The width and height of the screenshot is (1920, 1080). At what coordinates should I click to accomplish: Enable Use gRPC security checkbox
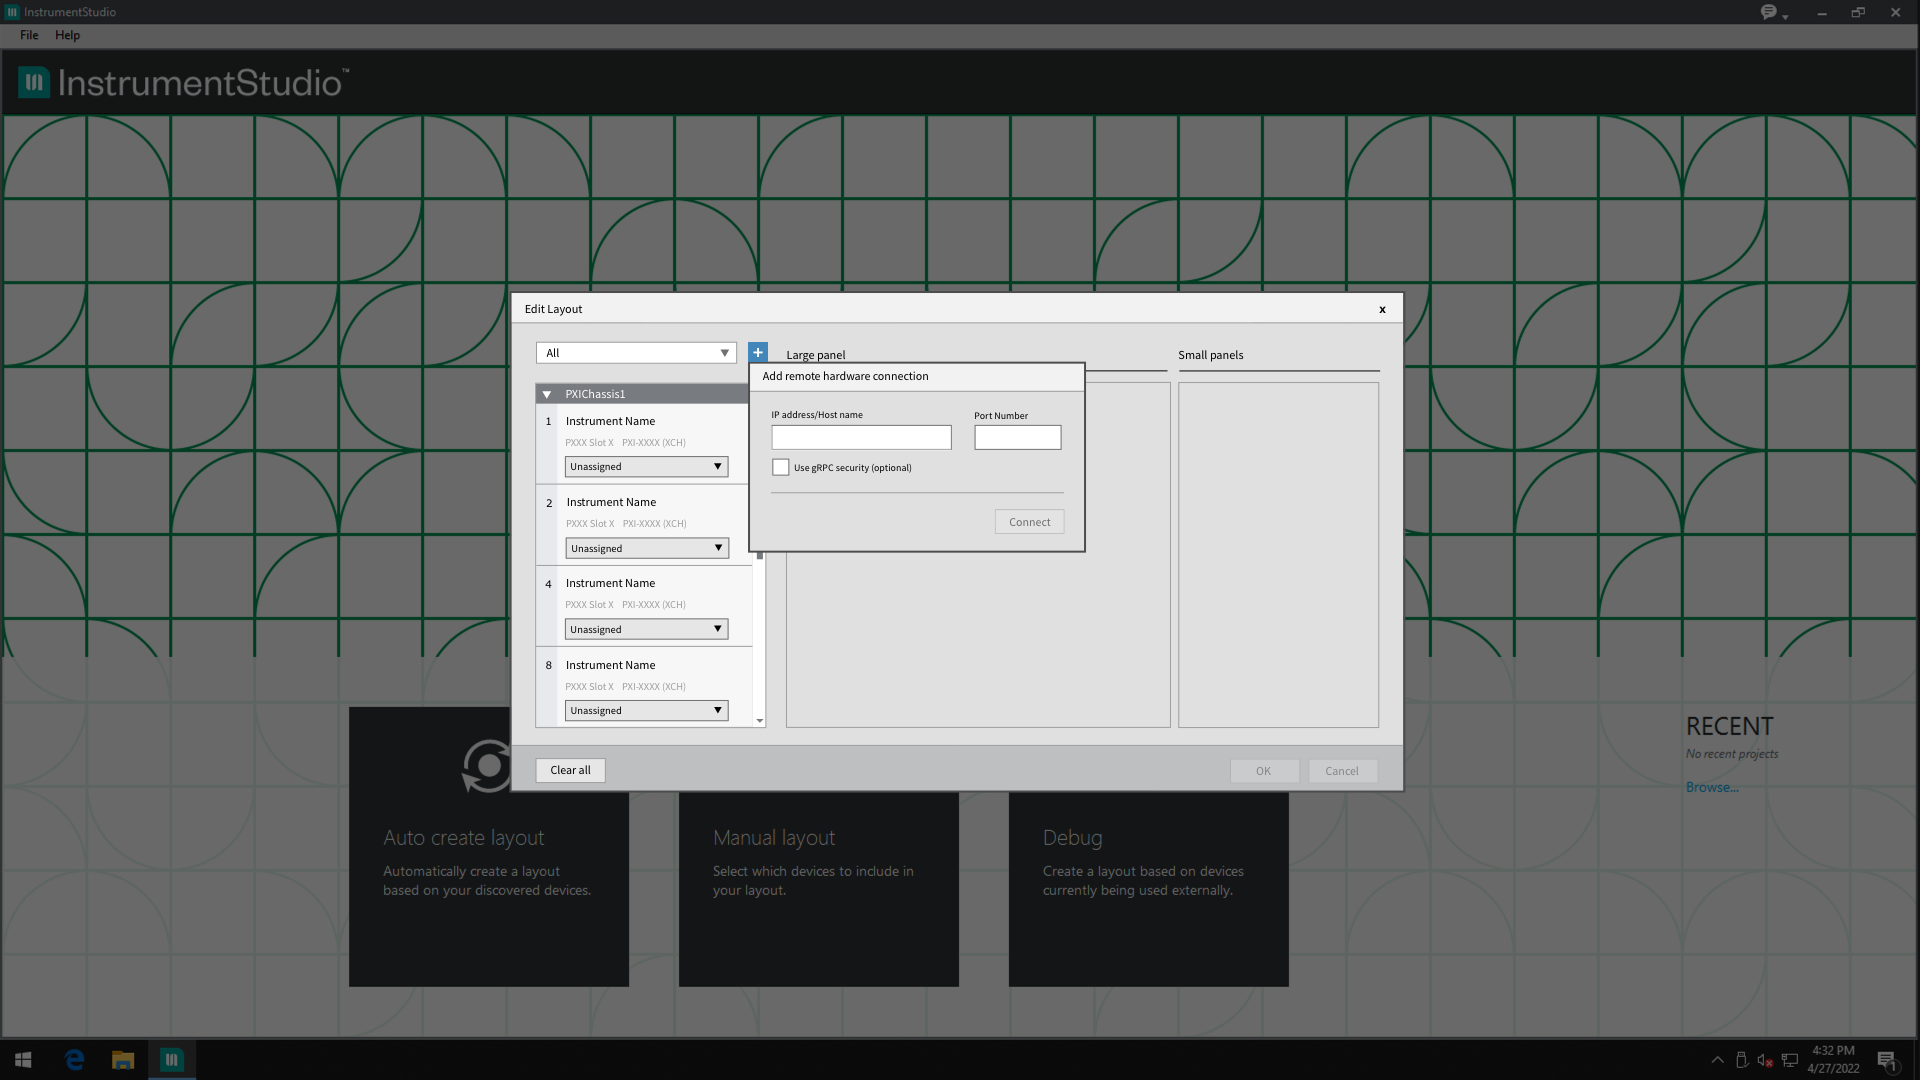click(781, 467)
